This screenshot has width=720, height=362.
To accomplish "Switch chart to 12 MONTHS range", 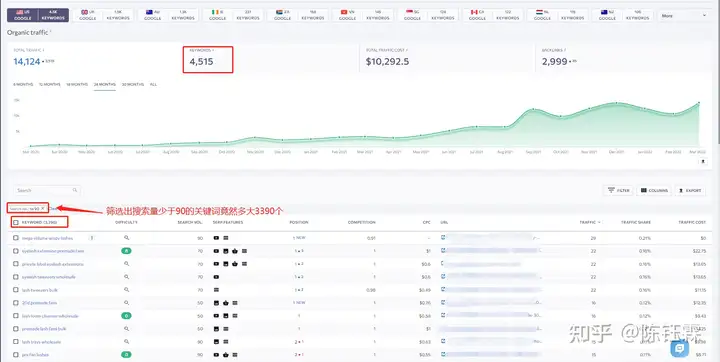I will [50, 85].
